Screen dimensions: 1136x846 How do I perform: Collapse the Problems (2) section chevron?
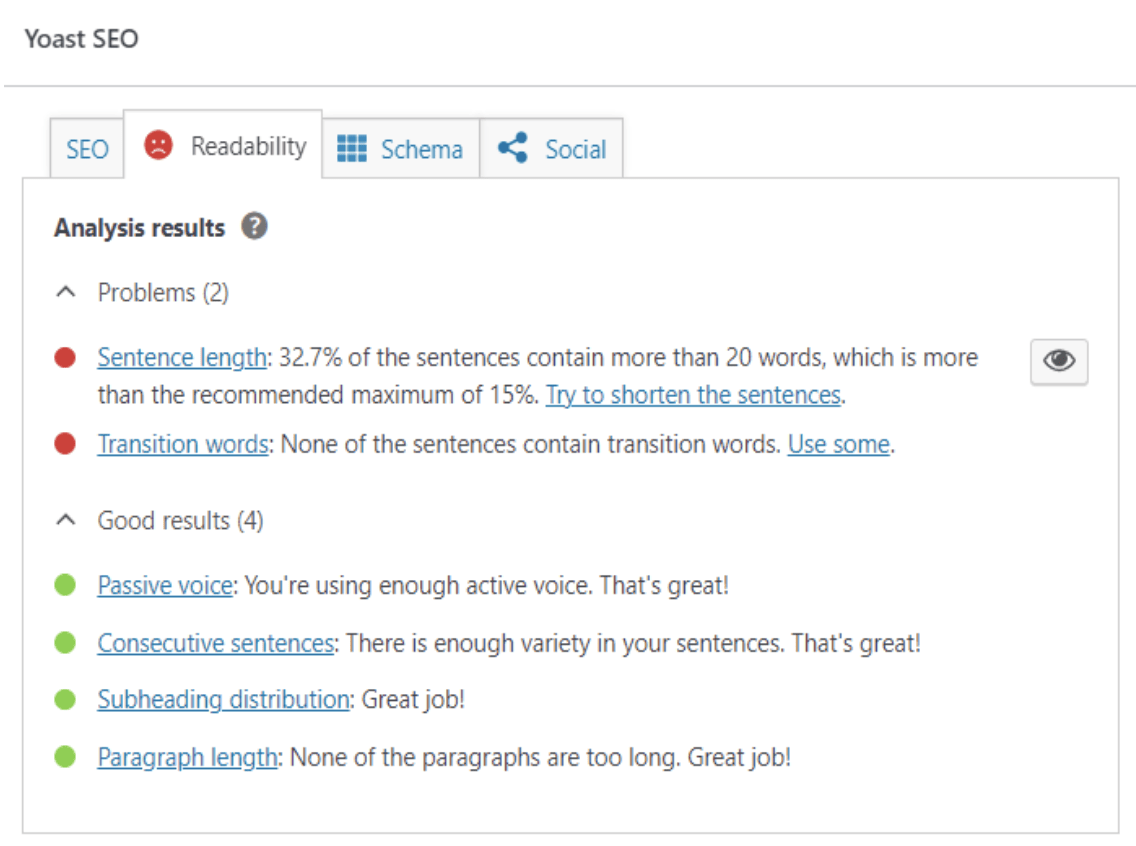tap(66, 293)
